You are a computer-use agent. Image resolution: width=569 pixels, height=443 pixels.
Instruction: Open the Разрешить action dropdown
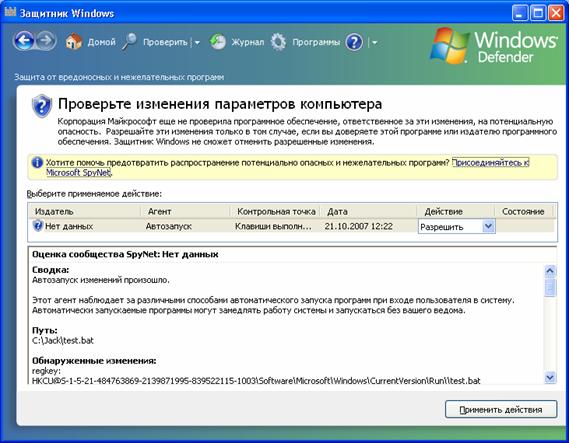[x=488, y=226]
